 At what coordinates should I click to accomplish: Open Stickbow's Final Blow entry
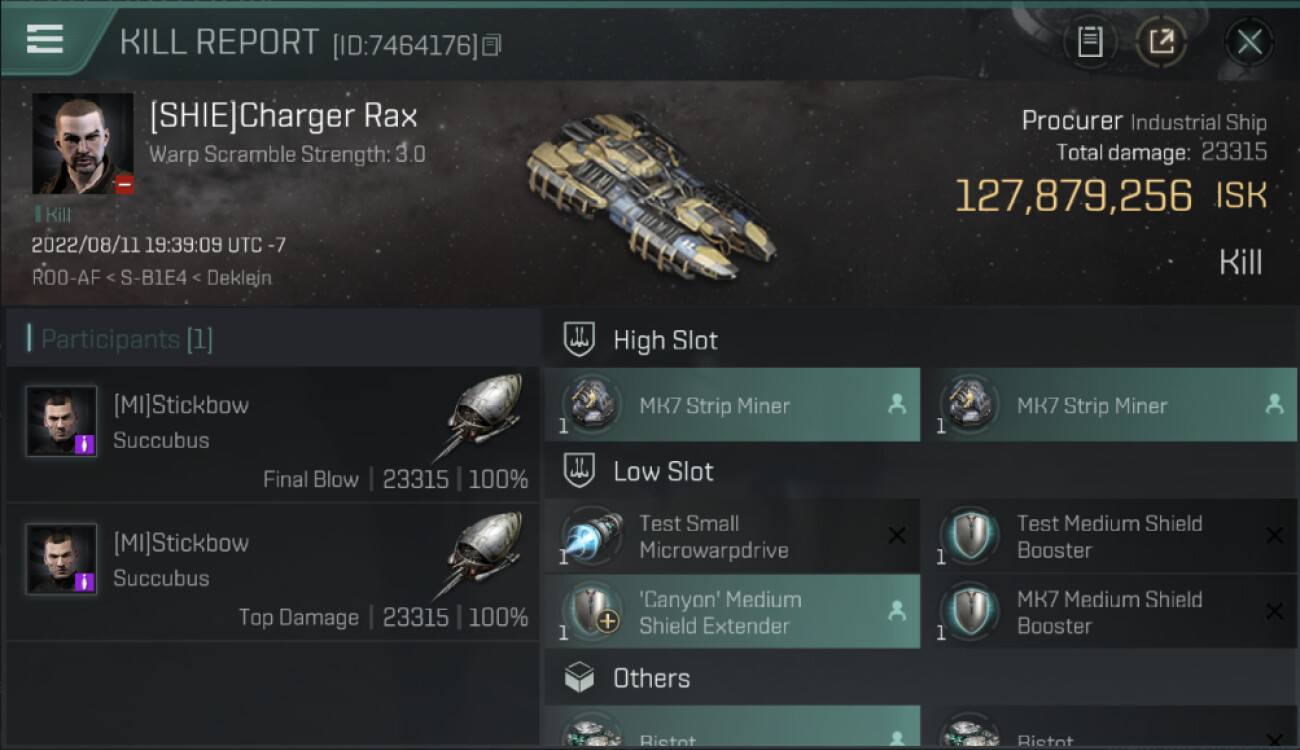tap(273, 434)
